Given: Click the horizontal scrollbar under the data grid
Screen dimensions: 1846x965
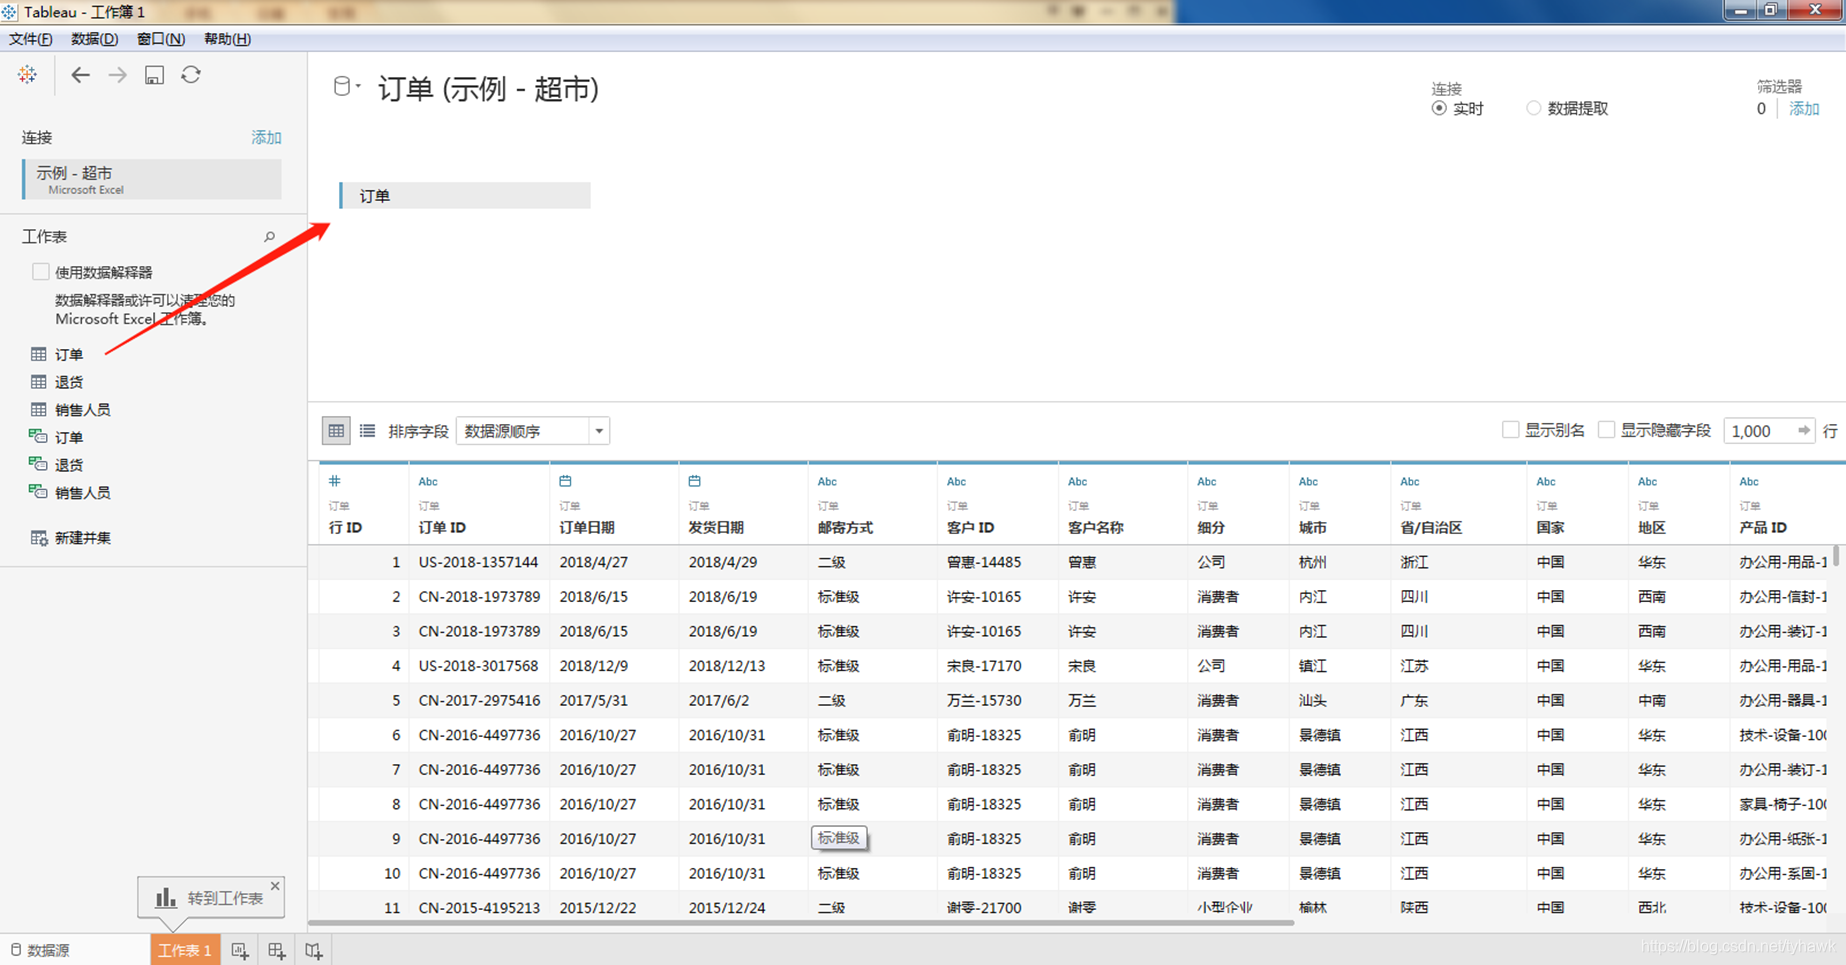Looking at the screenshot, I should coord(800,923).
